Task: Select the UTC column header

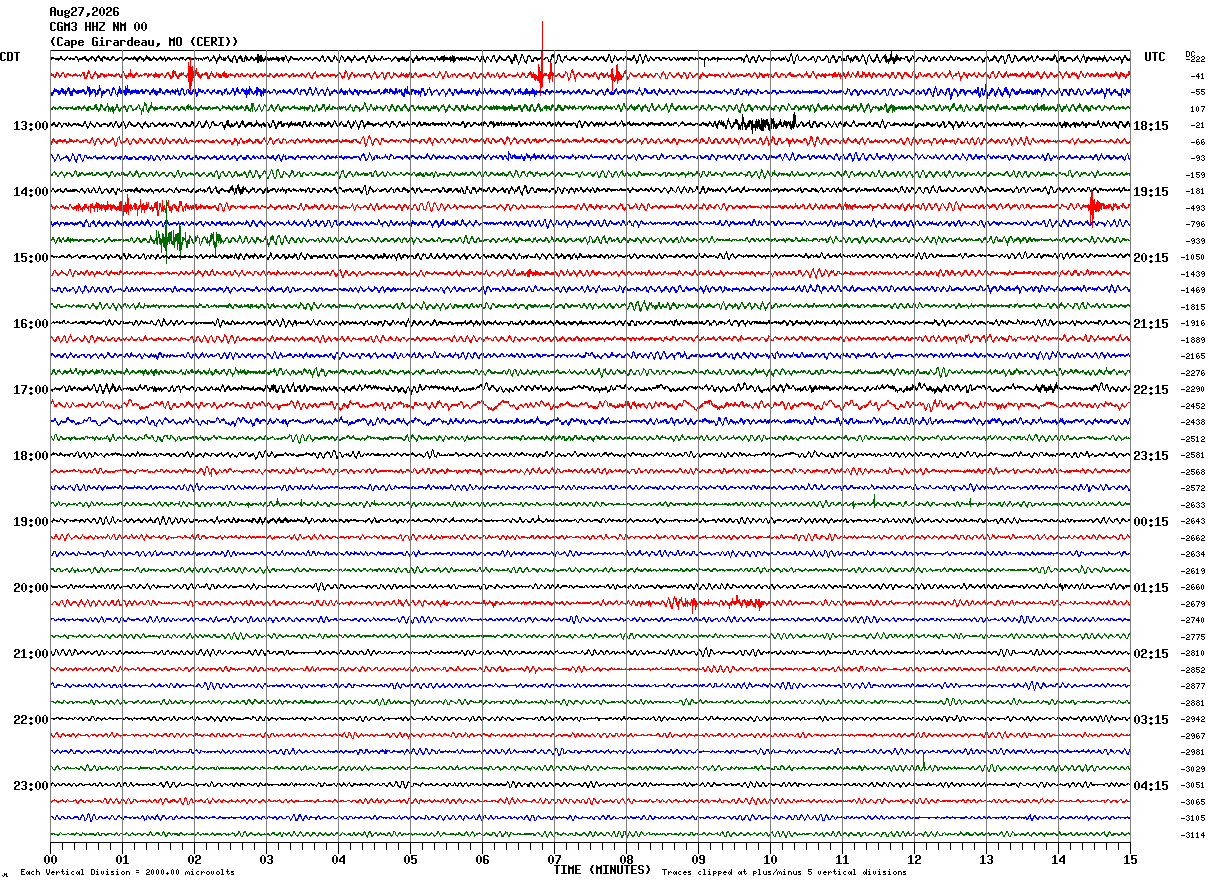Action: (x=1155, y=57)
